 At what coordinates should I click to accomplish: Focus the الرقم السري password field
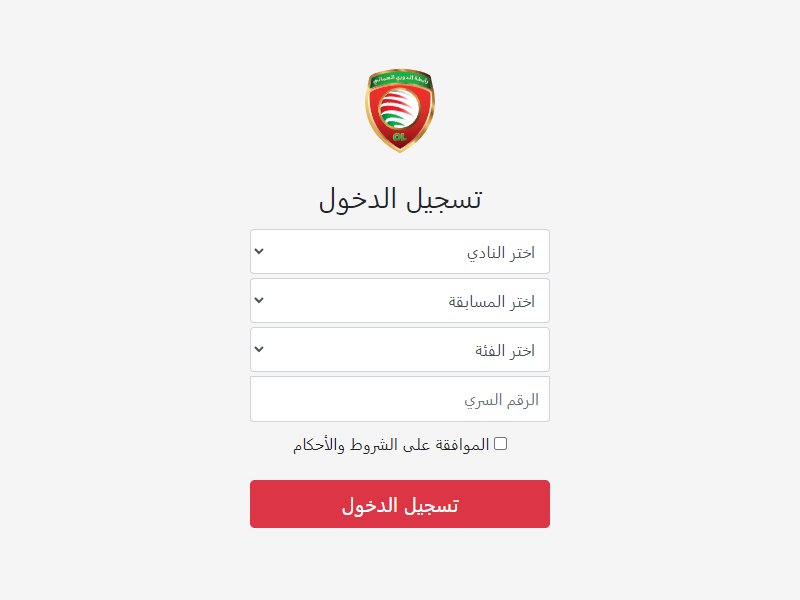(x=400, y=399)
